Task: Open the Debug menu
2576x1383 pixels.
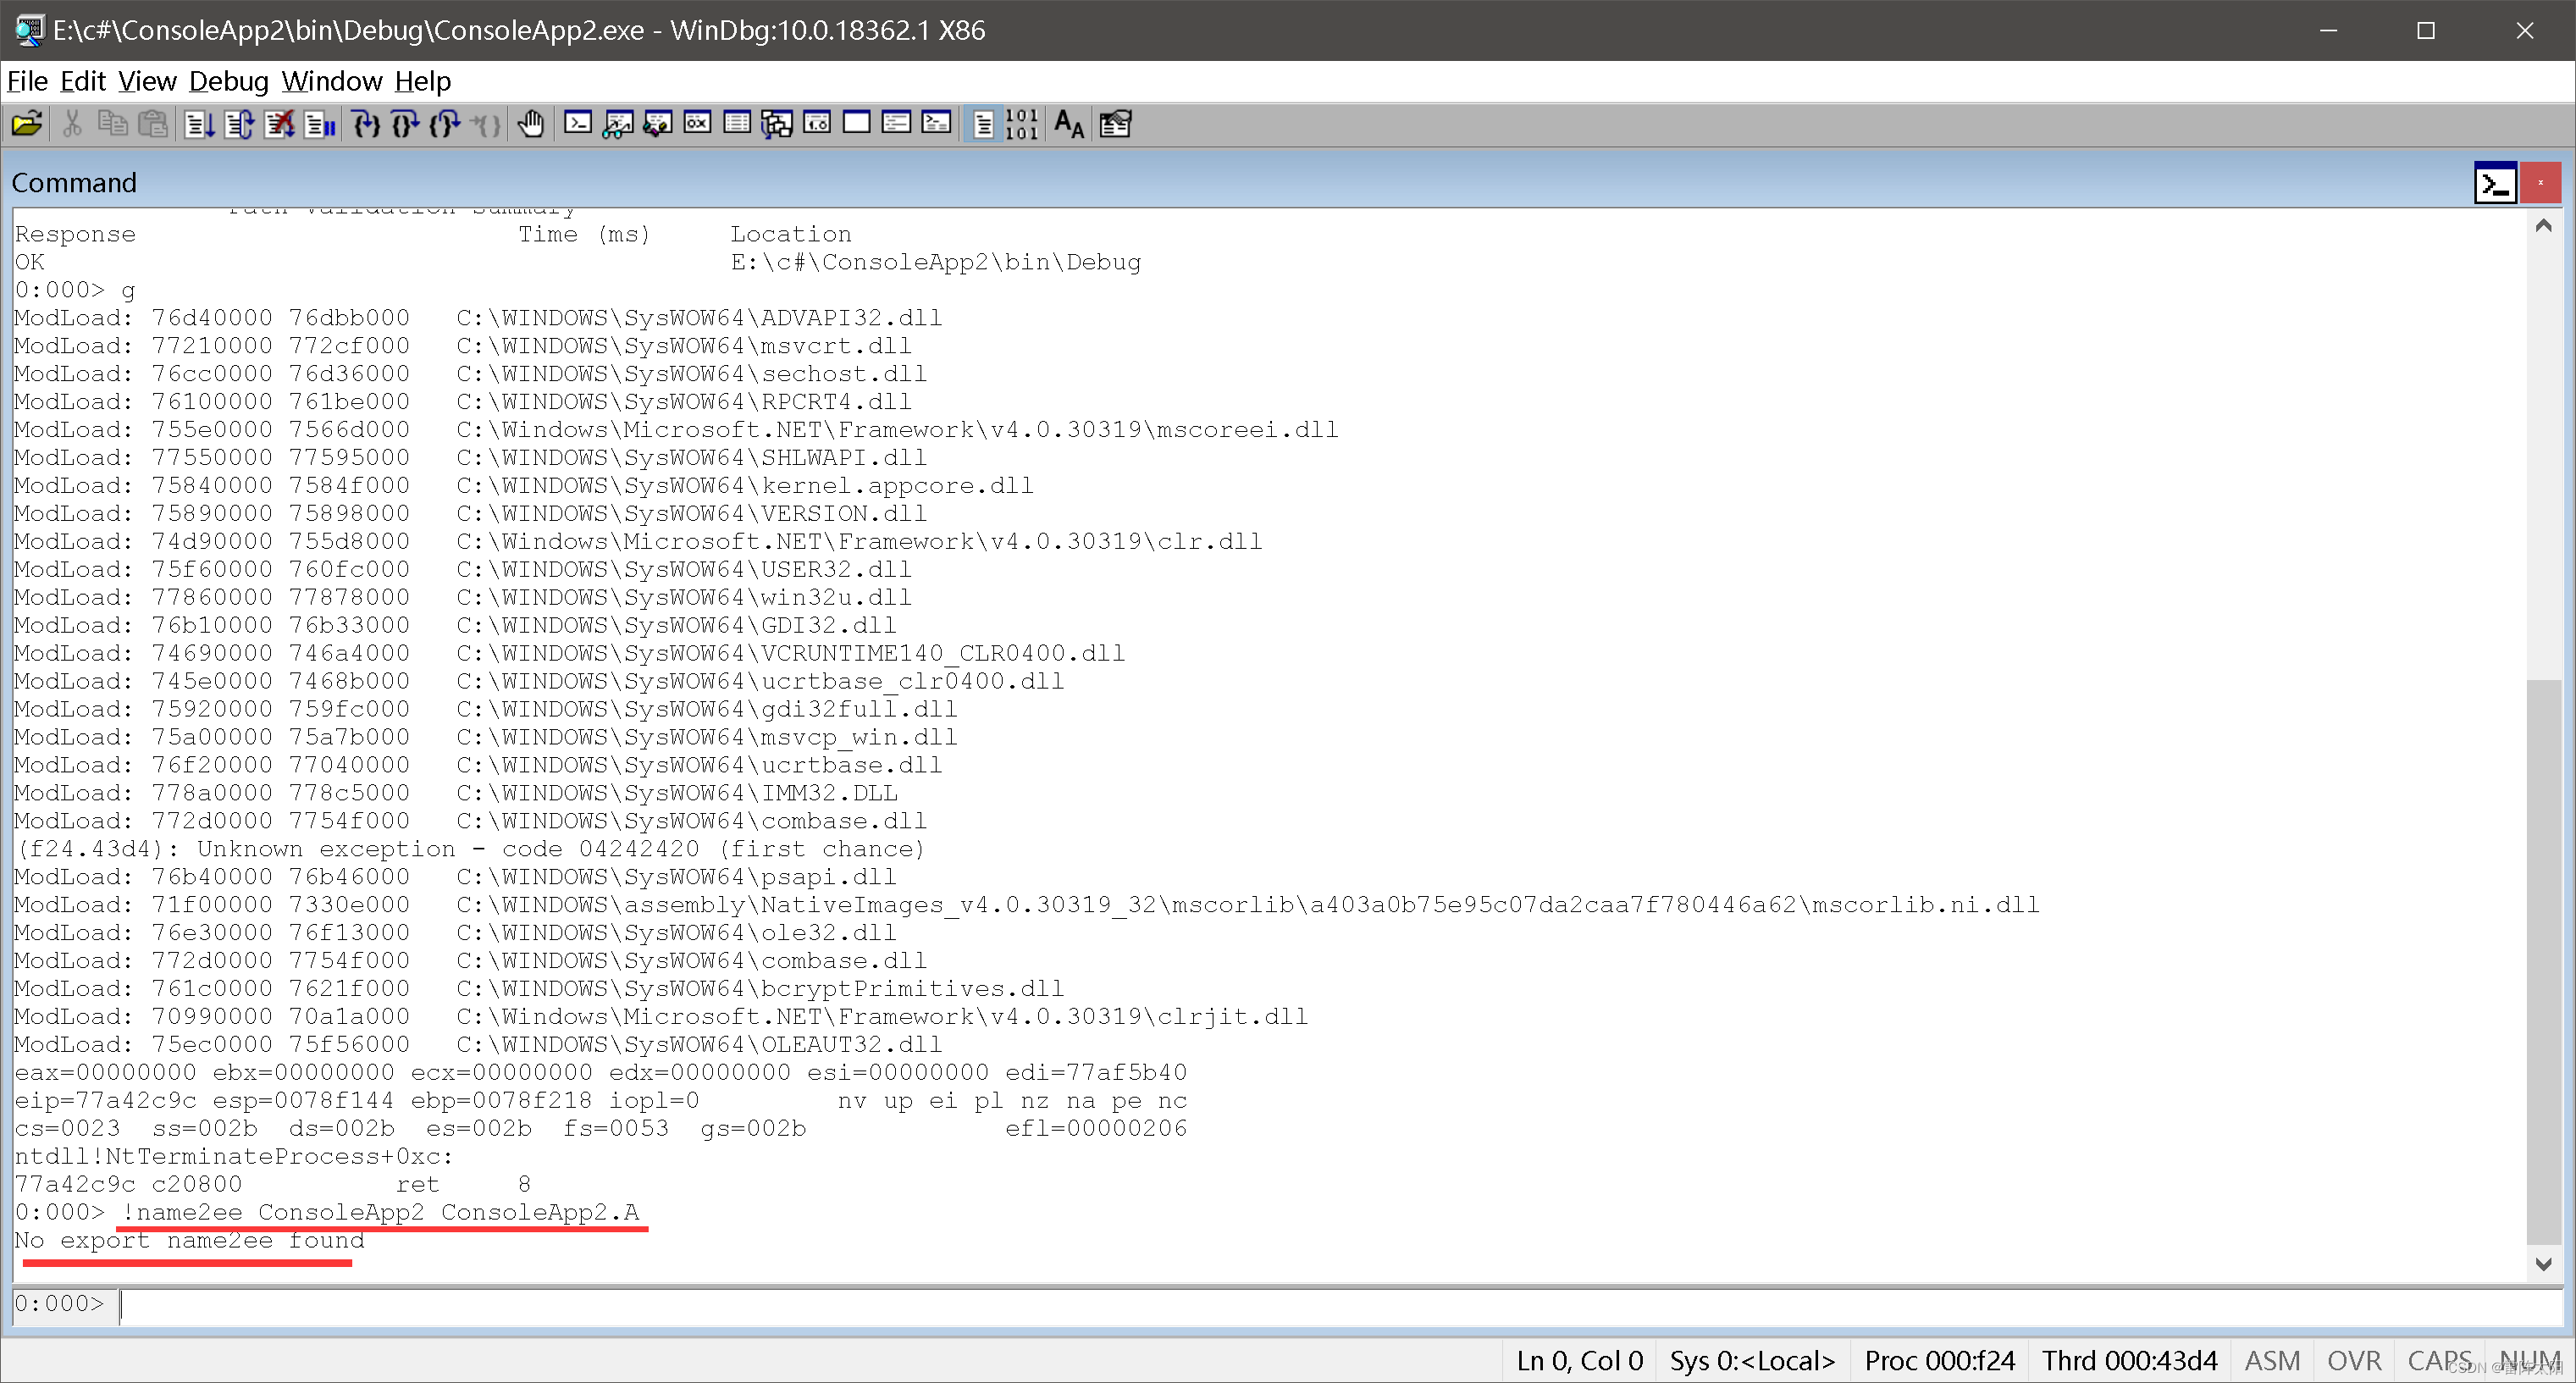Action: click(x=228, y=81)
